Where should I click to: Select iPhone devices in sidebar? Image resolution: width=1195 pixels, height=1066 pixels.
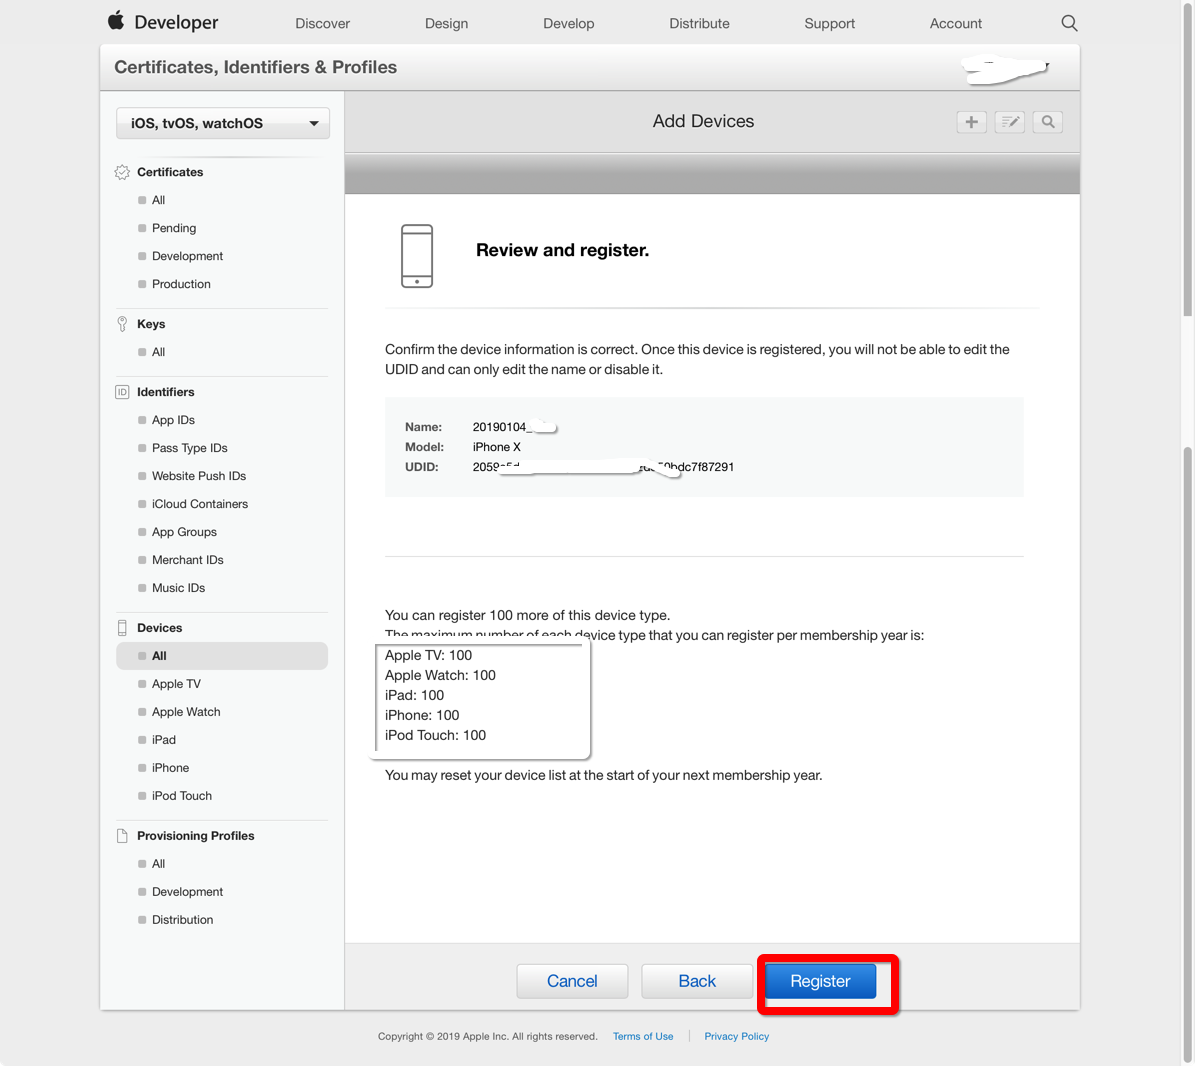(x=170, y=768)
